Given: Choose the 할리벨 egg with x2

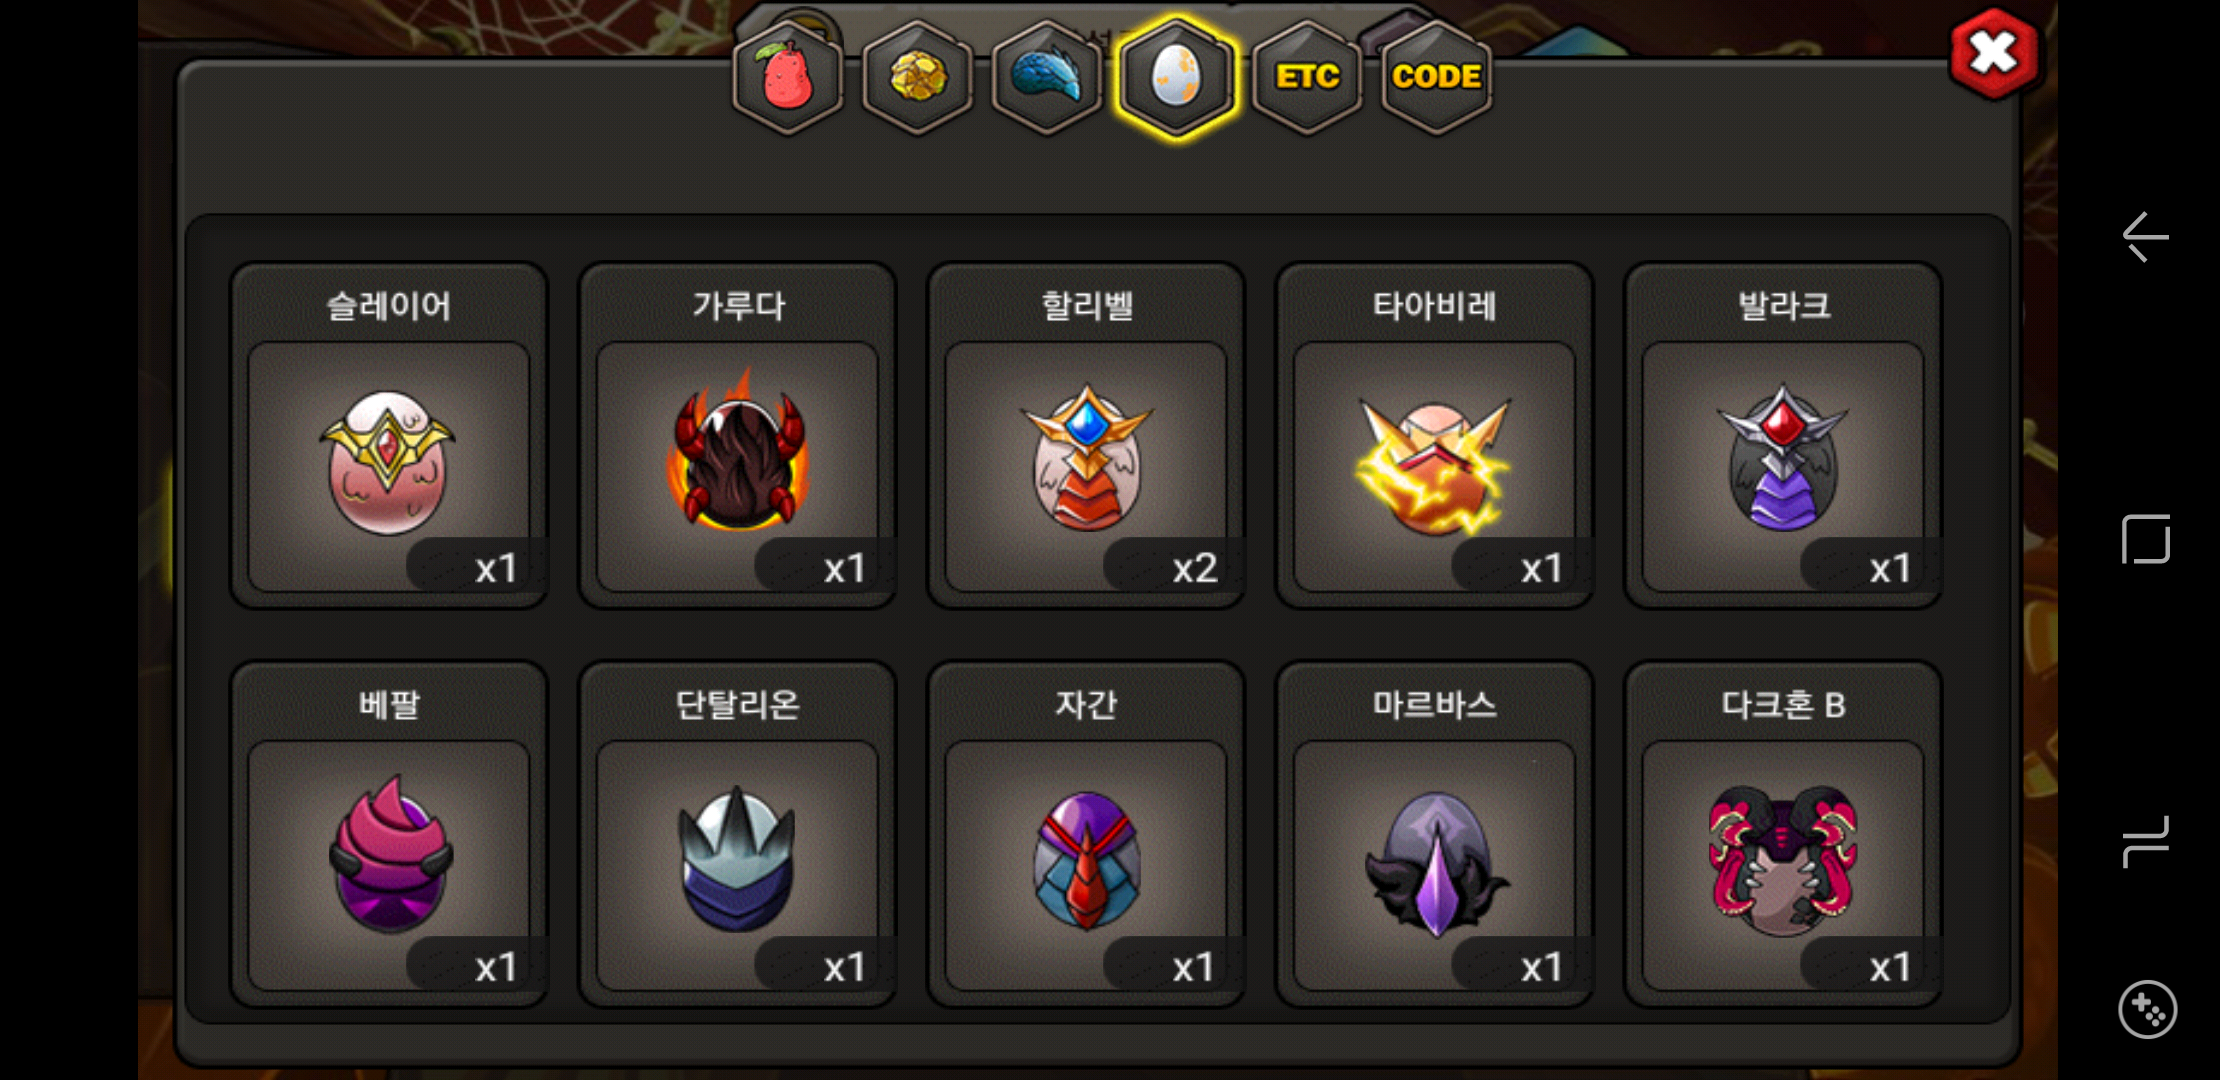Looking at the screenshot, I should [1086, 435].
